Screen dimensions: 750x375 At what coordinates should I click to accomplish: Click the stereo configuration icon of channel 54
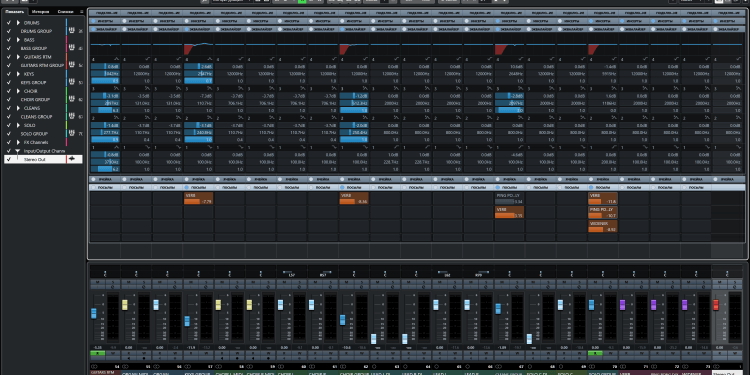tap(94, 367)
